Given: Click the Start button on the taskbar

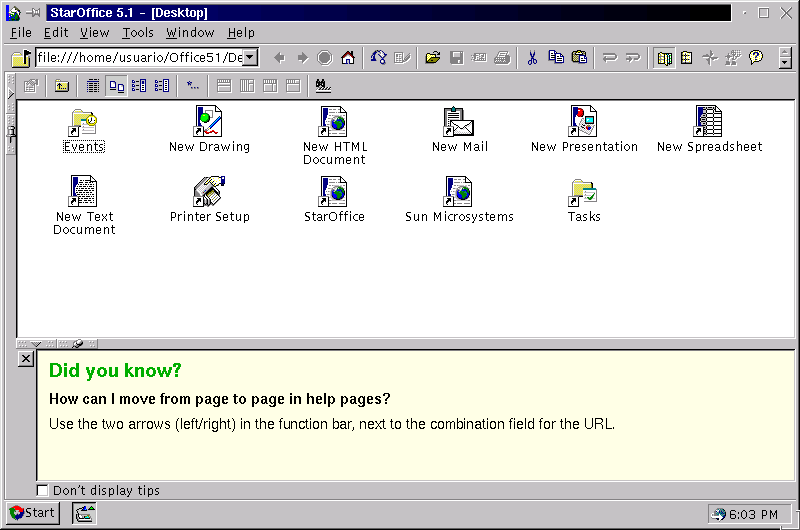Looking at the screenshot, I should [32, 513].
